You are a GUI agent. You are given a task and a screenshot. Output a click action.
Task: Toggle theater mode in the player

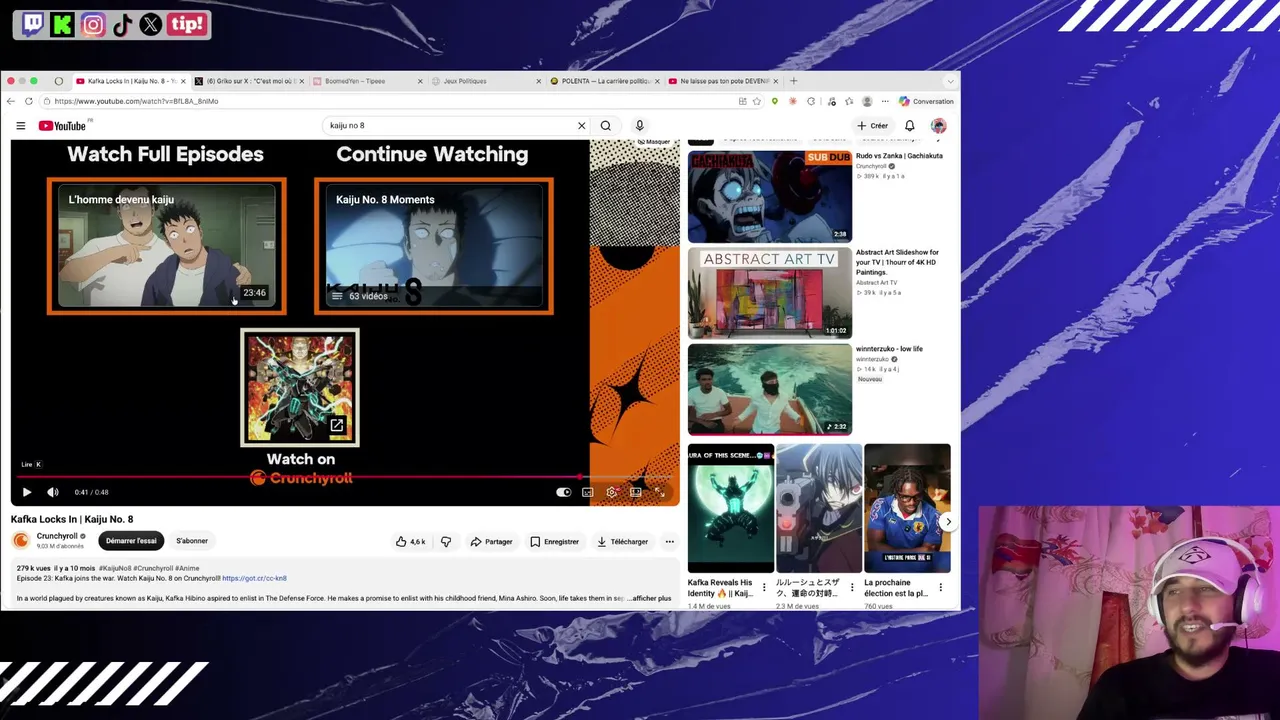(x=636, y=492)
